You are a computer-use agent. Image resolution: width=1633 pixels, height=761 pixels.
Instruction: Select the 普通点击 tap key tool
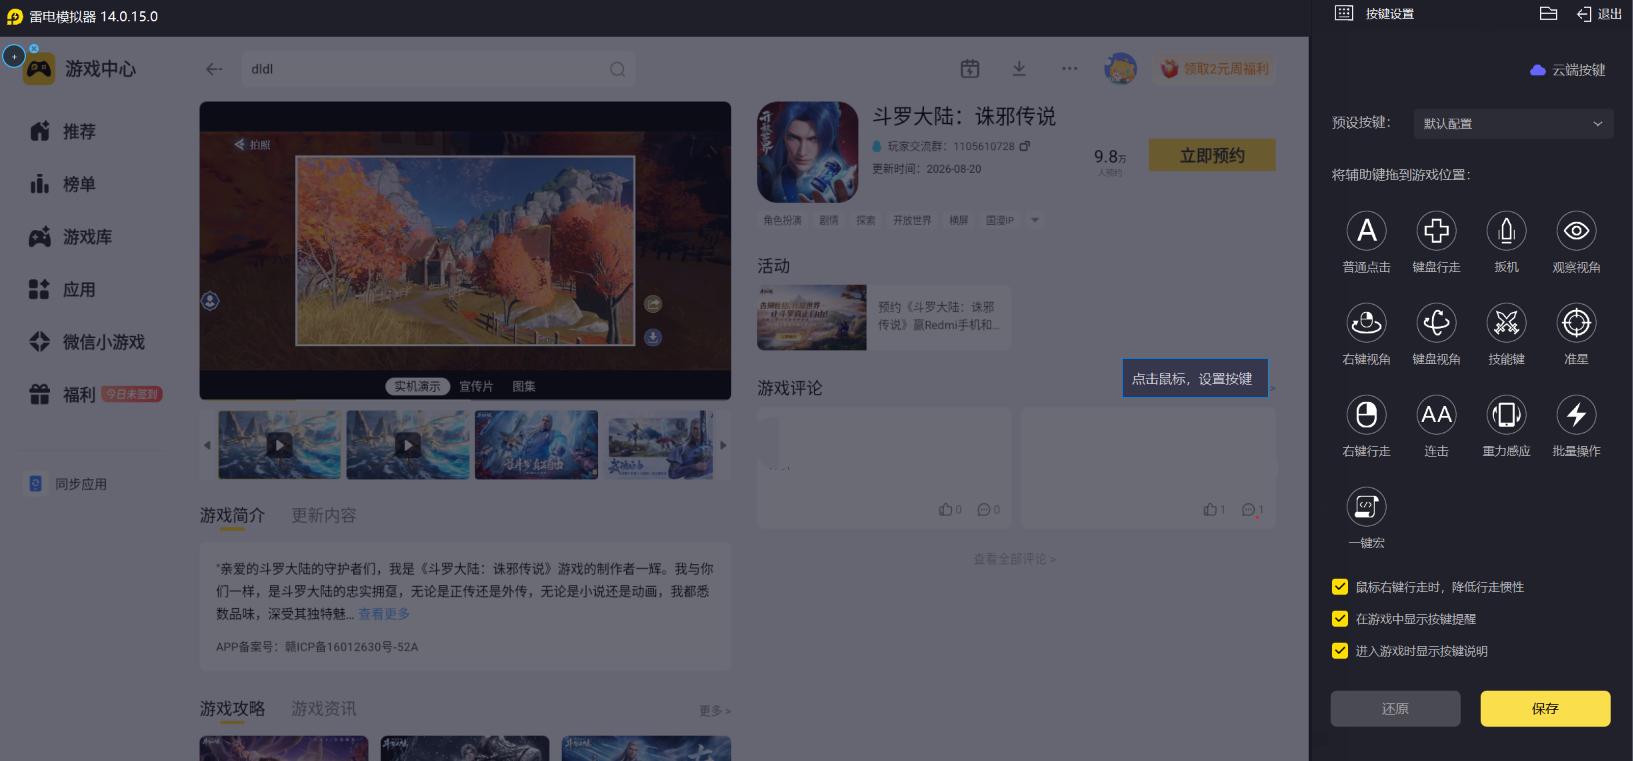tap(1366, 231)
